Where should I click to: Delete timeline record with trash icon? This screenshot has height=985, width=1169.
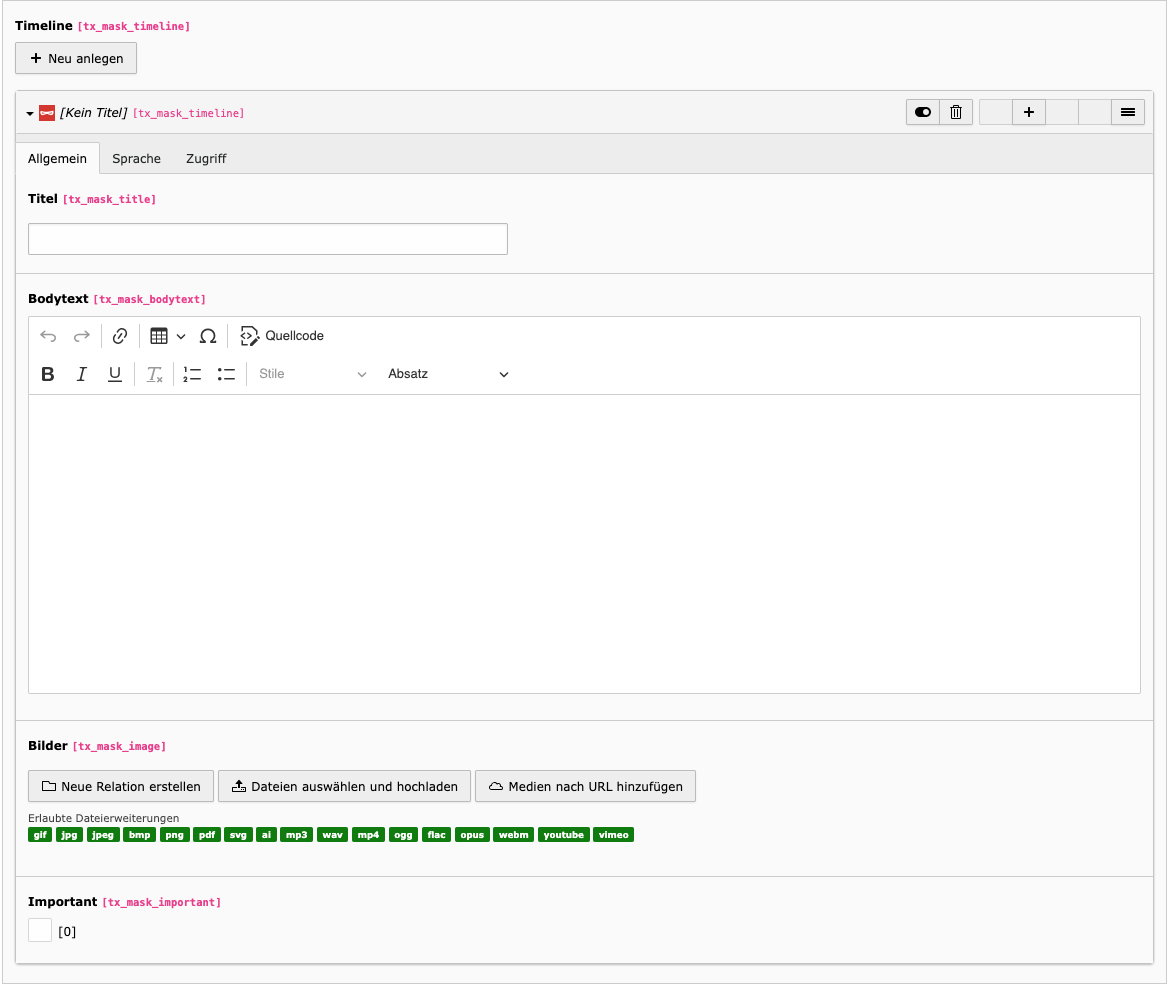pos(956,112)
